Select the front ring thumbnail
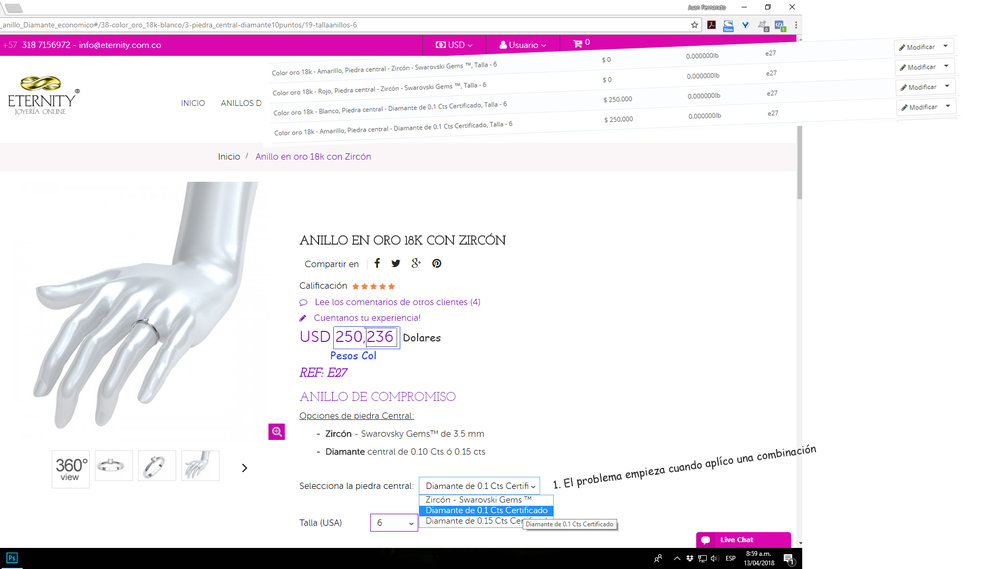1000x569 pixels. (114, 466)
